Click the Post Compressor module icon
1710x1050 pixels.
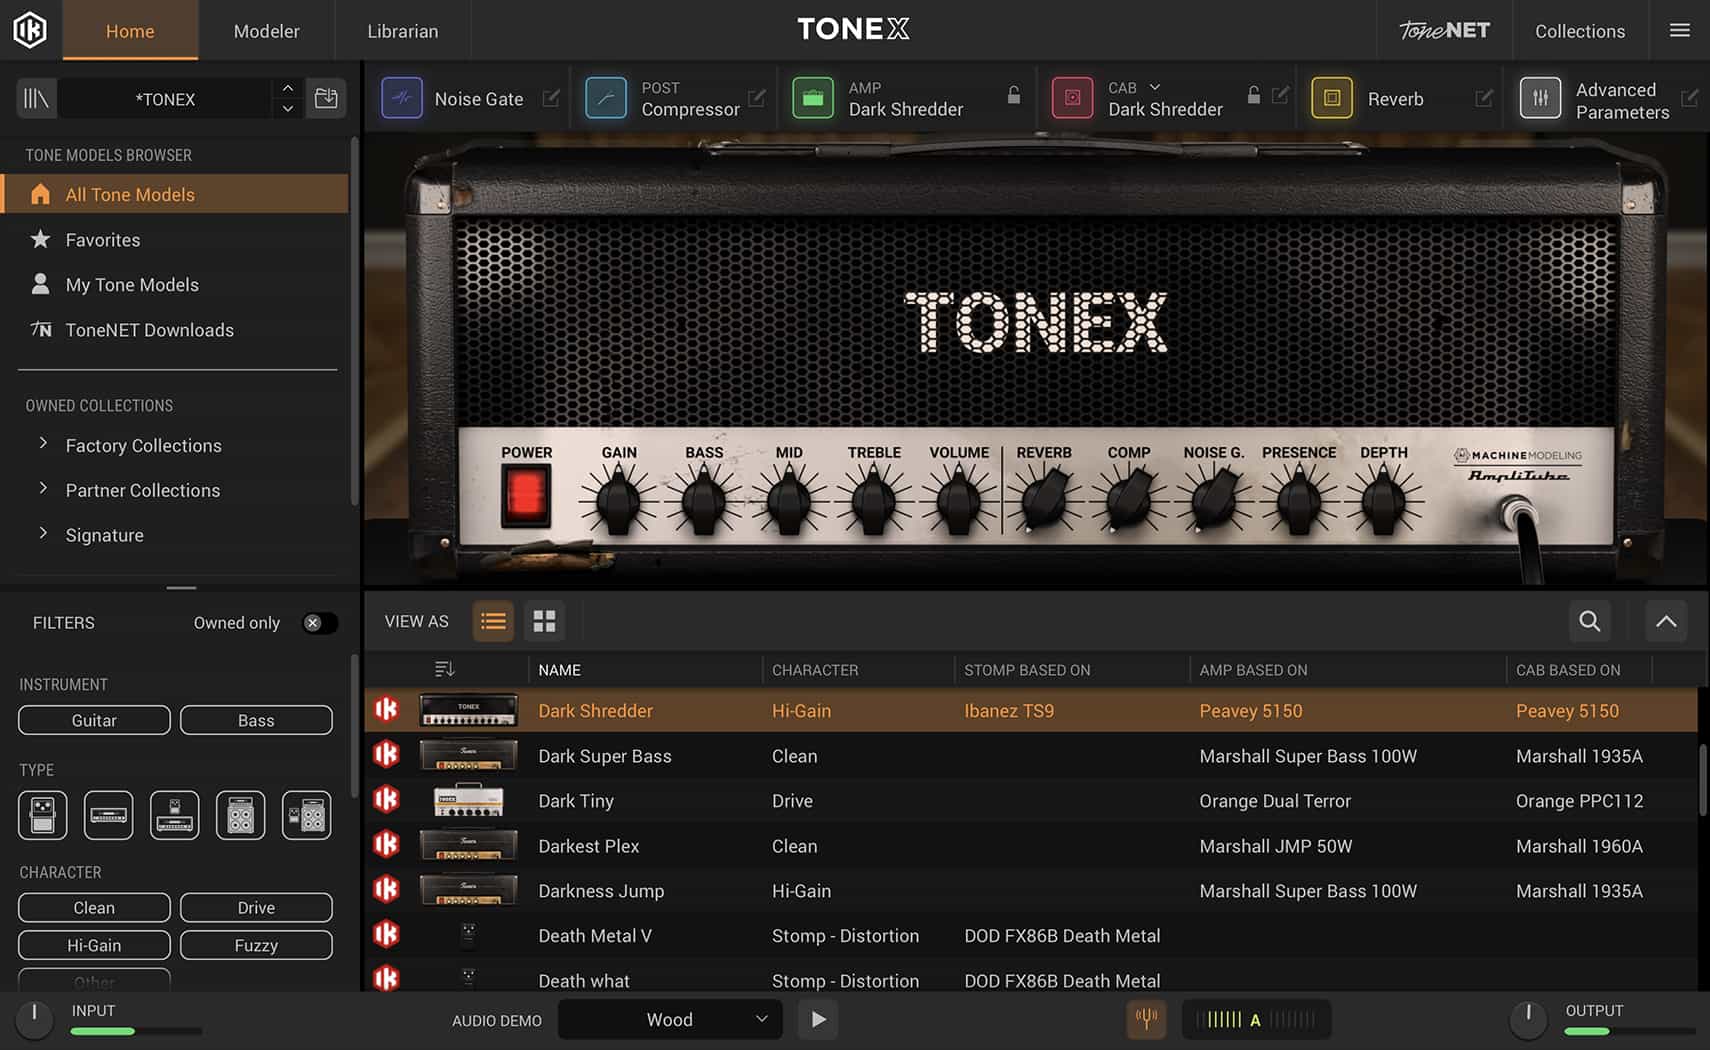click(x=606, y=98)
